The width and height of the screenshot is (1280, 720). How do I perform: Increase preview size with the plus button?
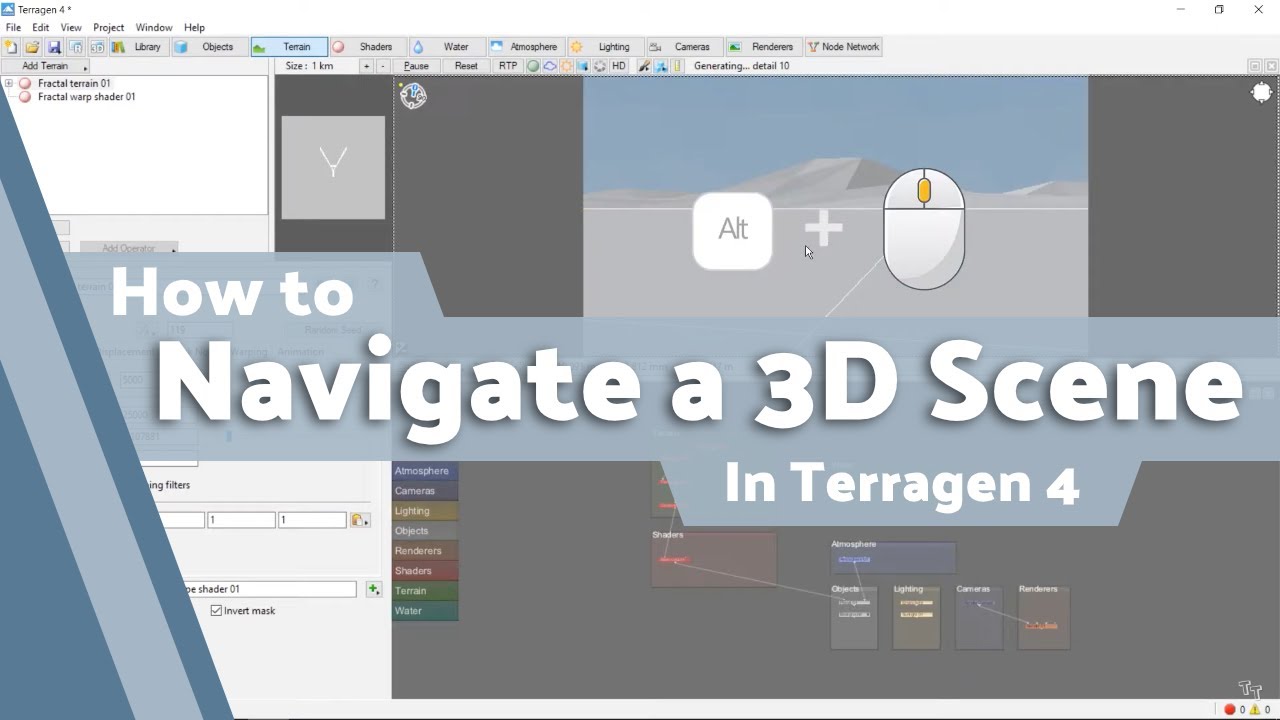pyautogui.click(x=366, y=66)
